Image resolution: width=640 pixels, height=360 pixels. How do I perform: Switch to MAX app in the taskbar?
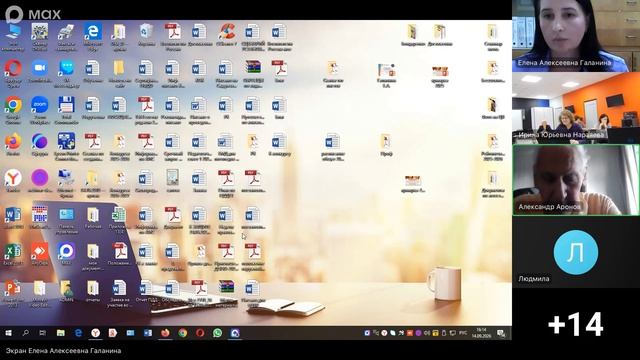coord(235,333)
